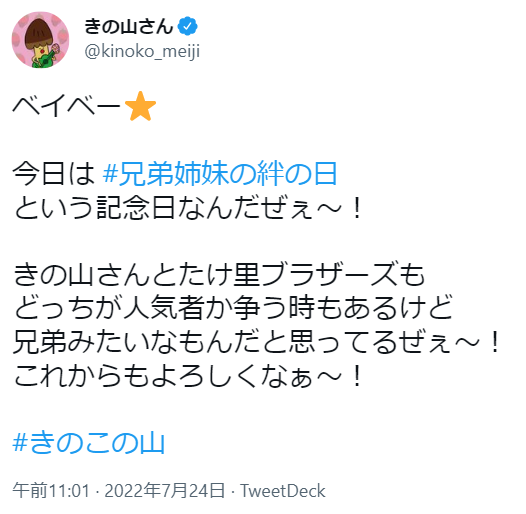Click the line 兄弟みたいなもんだと思ってるぜぇ〜！
526x514 pixels.
tap(257, 342)
